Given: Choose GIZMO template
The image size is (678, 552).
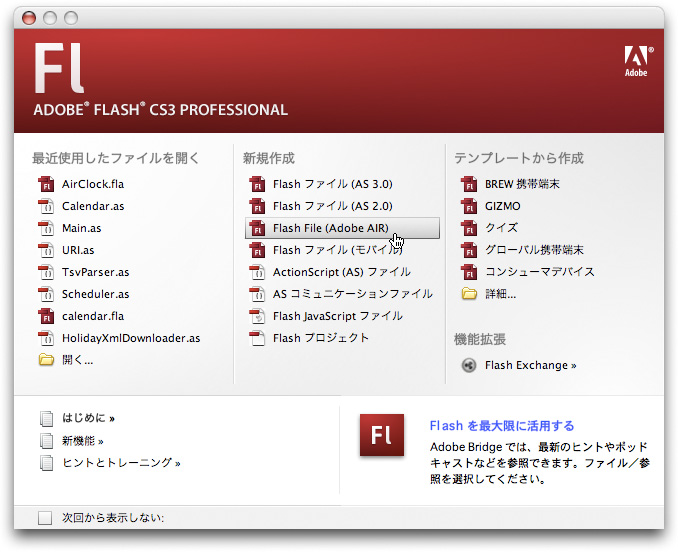Looking at the screenshot, I should (x=502, y=206).
